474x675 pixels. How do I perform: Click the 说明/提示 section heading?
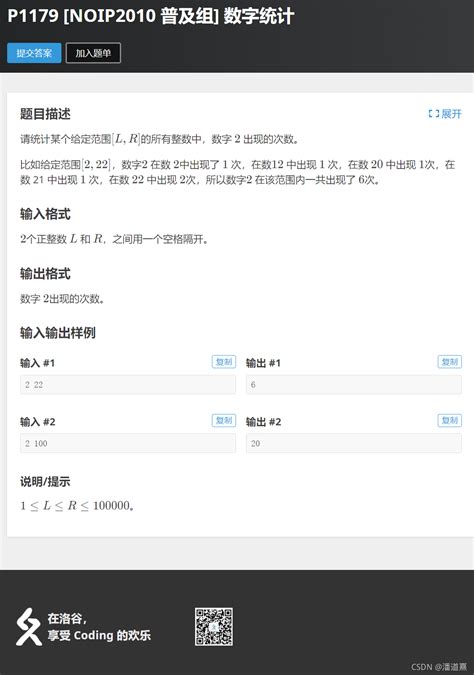click(x=45, y=482)
